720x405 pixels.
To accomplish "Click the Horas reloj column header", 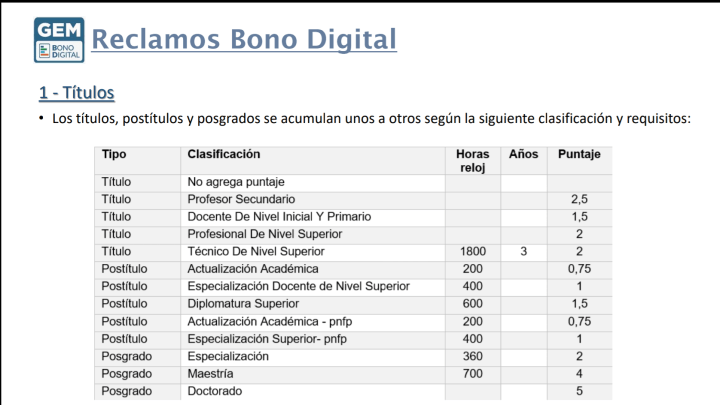I will coord(472,161).
